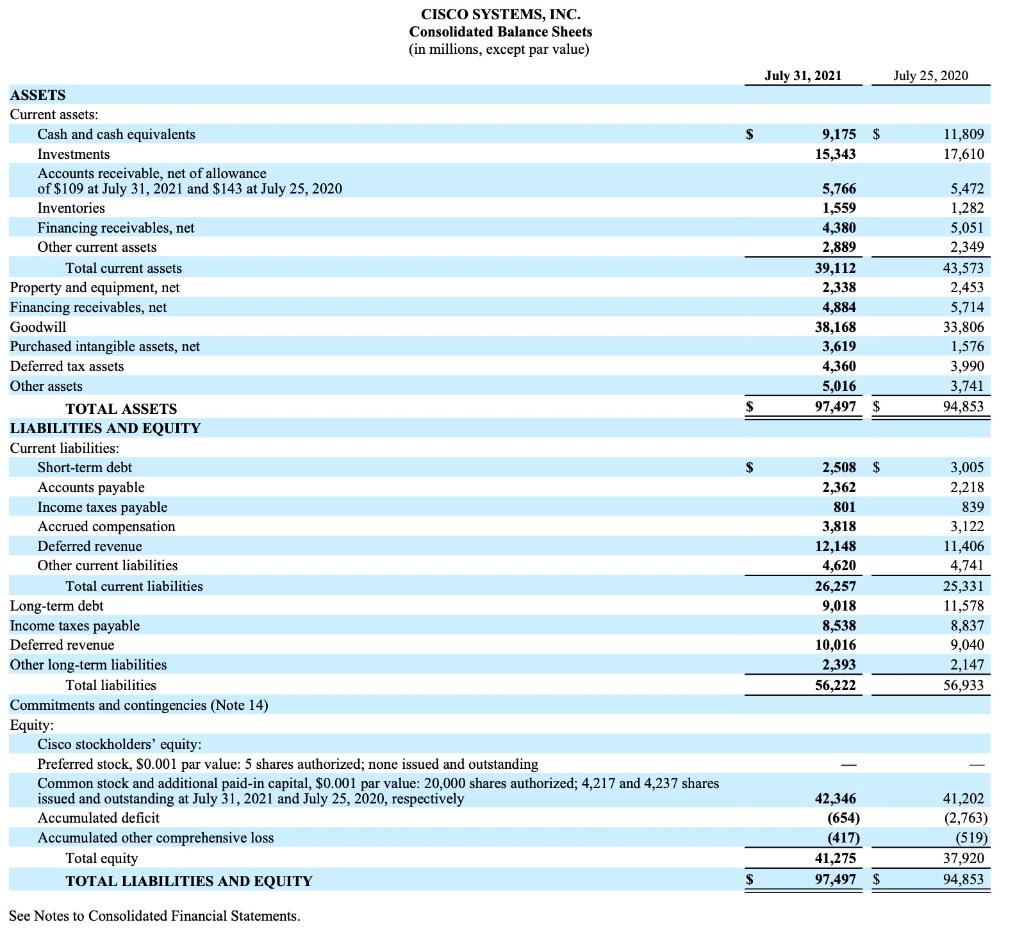The height and width of the screenshot is (929, 1024).
Task: Click the July 25, 2020 column header
Action: (x=930, y=75)
